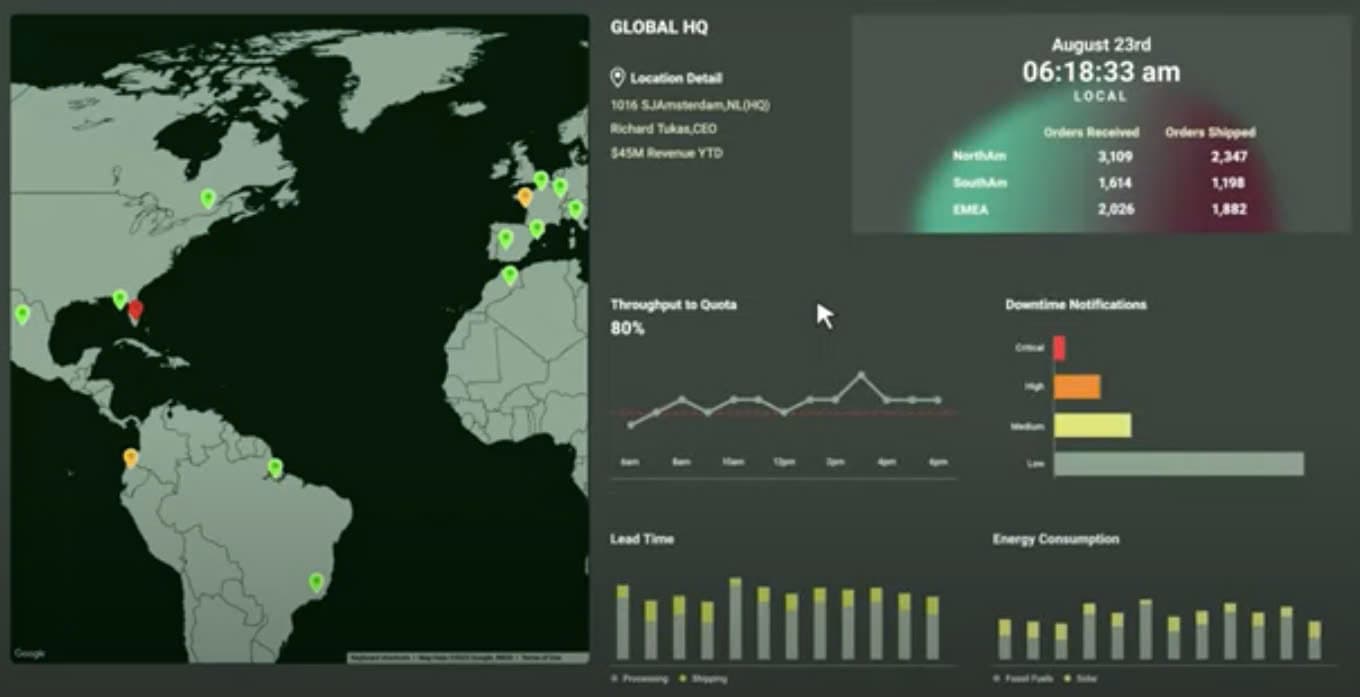
Task: Click the Solar legend marker
Action: coord(1067,679)
